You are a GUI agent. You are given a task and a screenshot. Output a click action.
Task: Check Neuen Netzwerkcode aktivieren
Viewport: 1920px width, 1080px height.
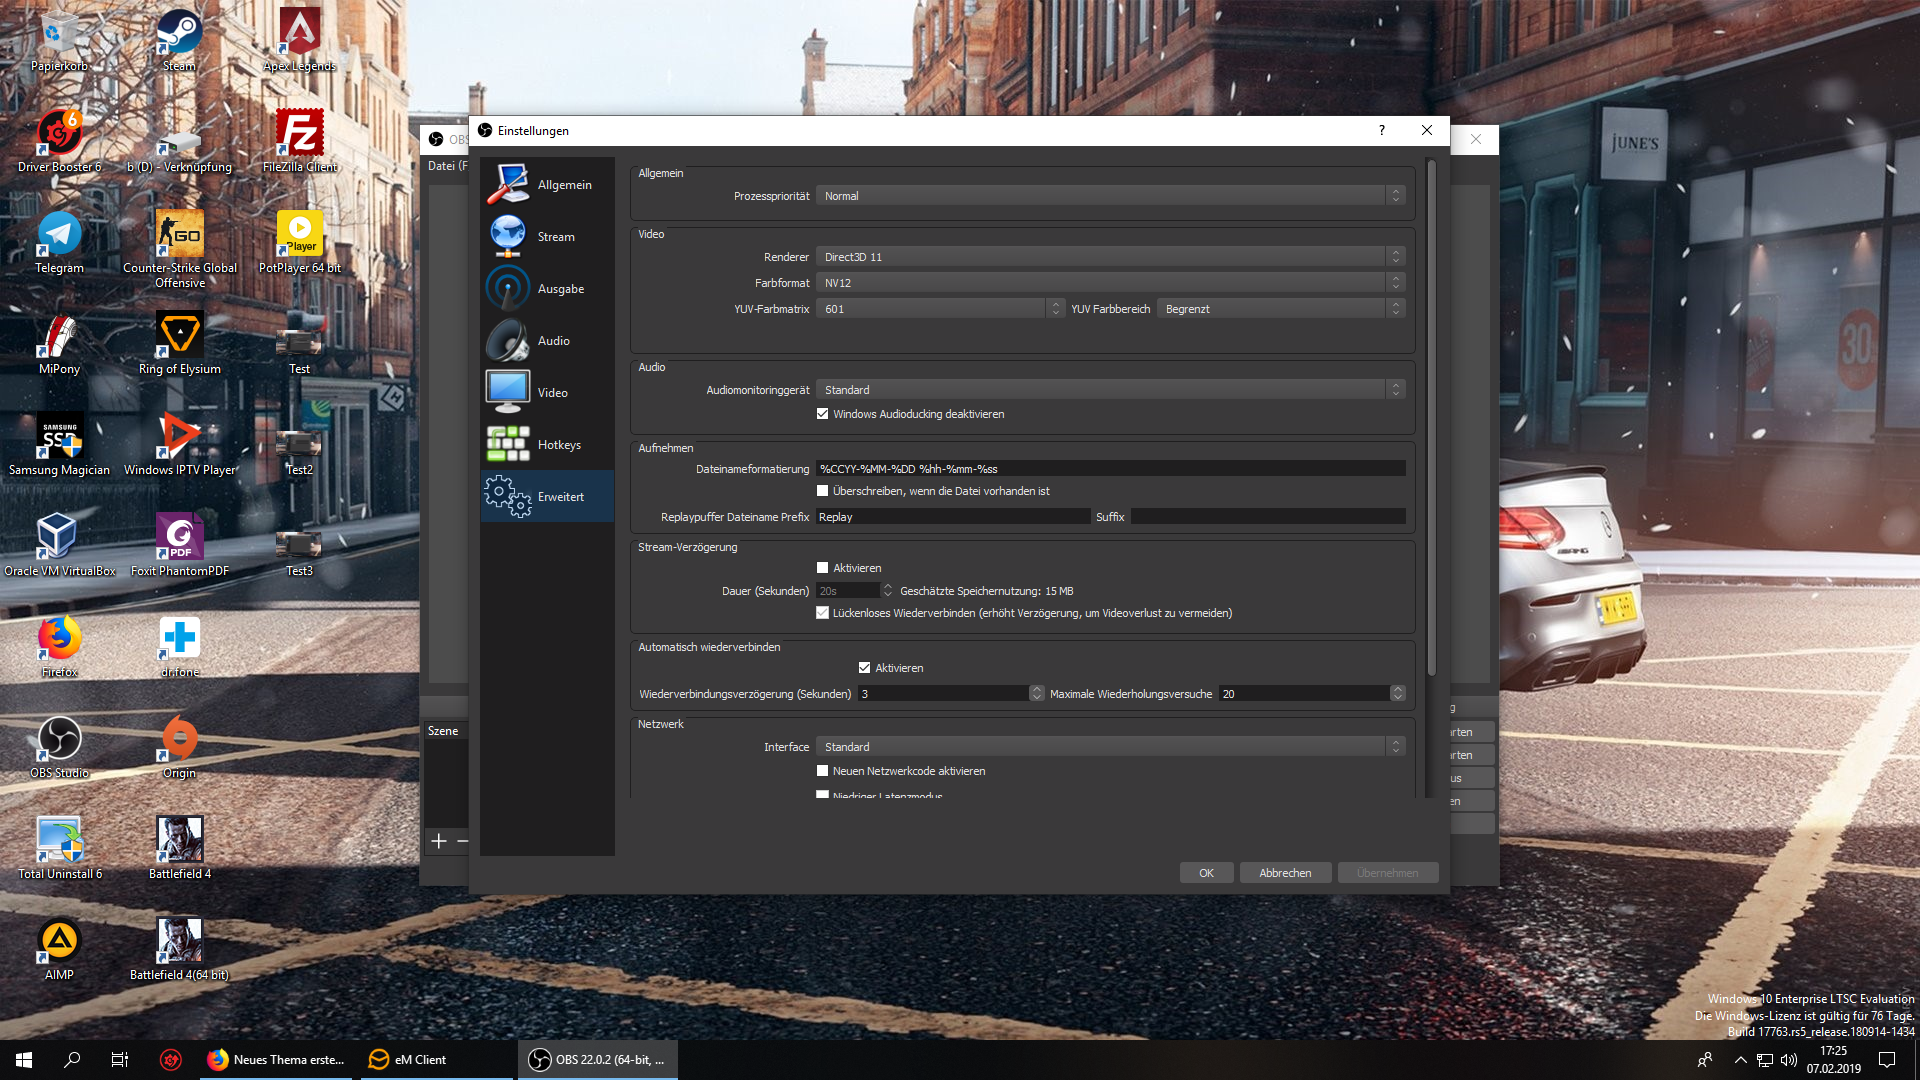pos(822,771)
